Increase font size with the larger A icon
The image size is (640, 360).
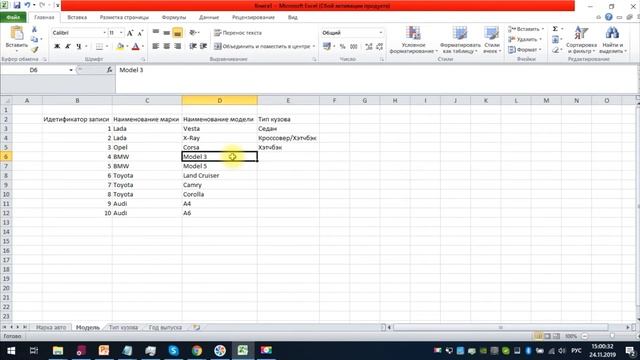click(130, 33)
